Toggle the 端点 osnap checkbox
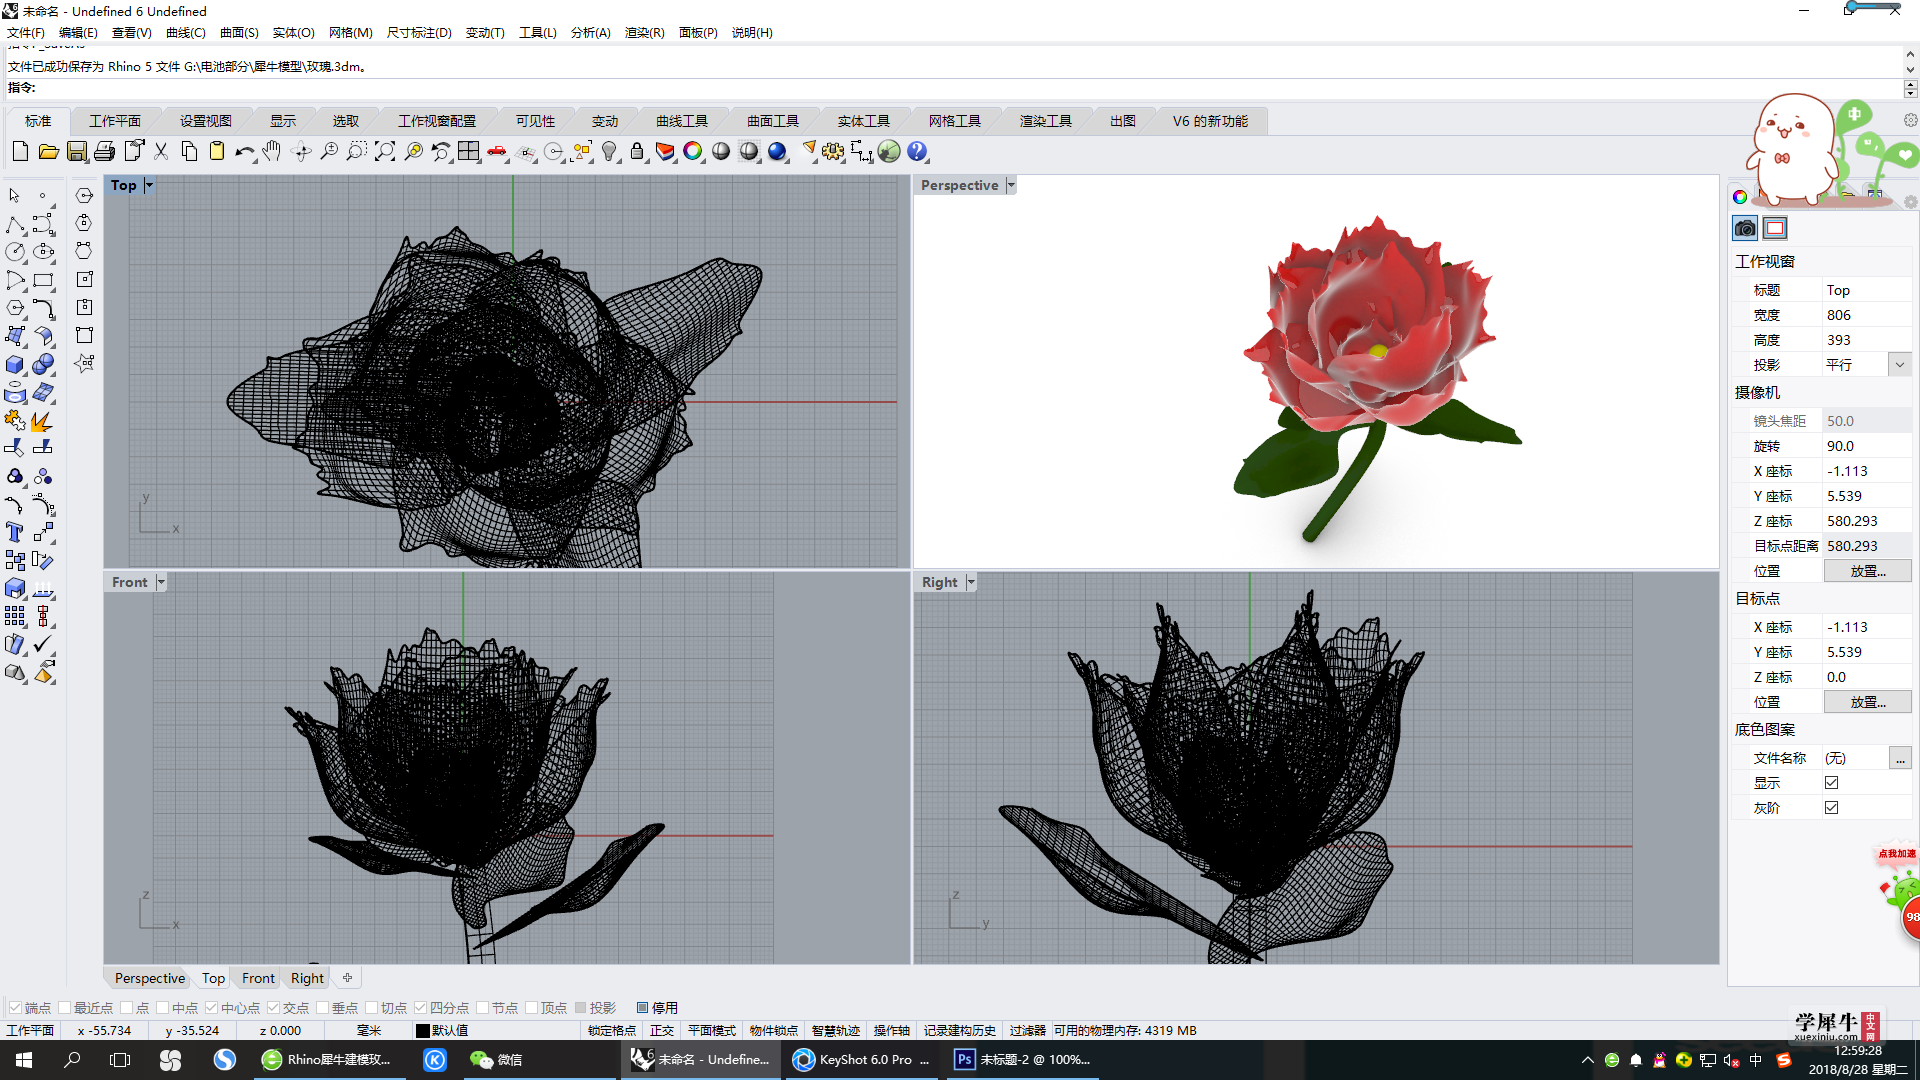The width and height of the screenshot is (1920, 1080). click(x=15, y=1007)
